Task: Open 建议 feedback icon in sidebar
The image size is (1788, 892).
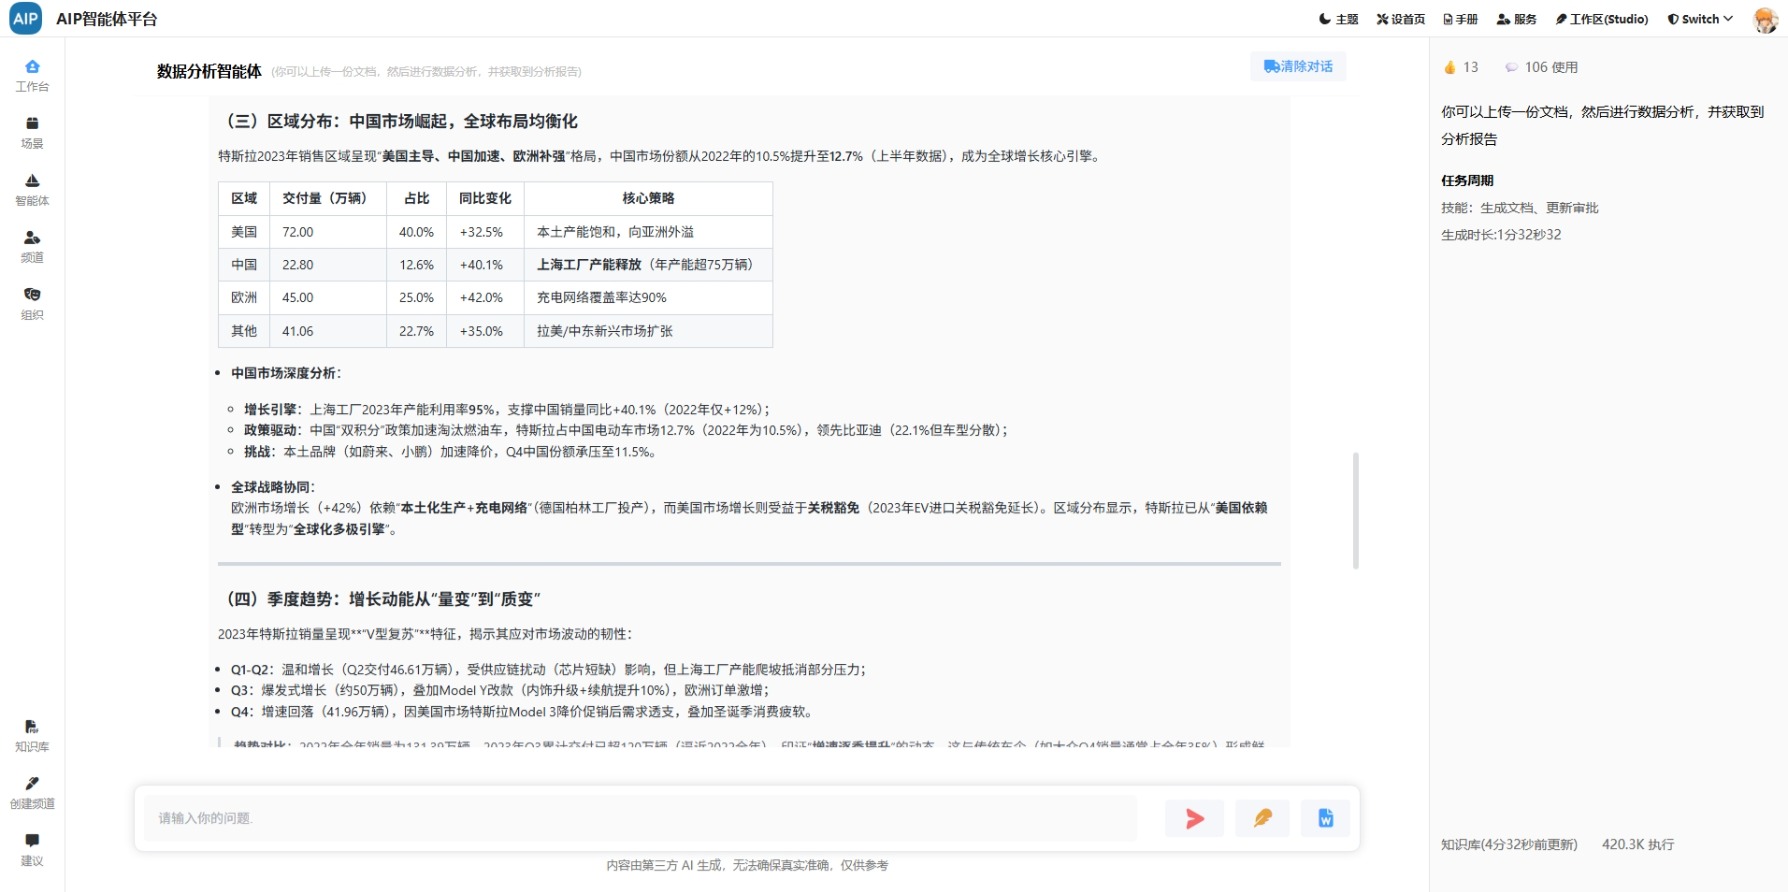Action: coord(32,850)
